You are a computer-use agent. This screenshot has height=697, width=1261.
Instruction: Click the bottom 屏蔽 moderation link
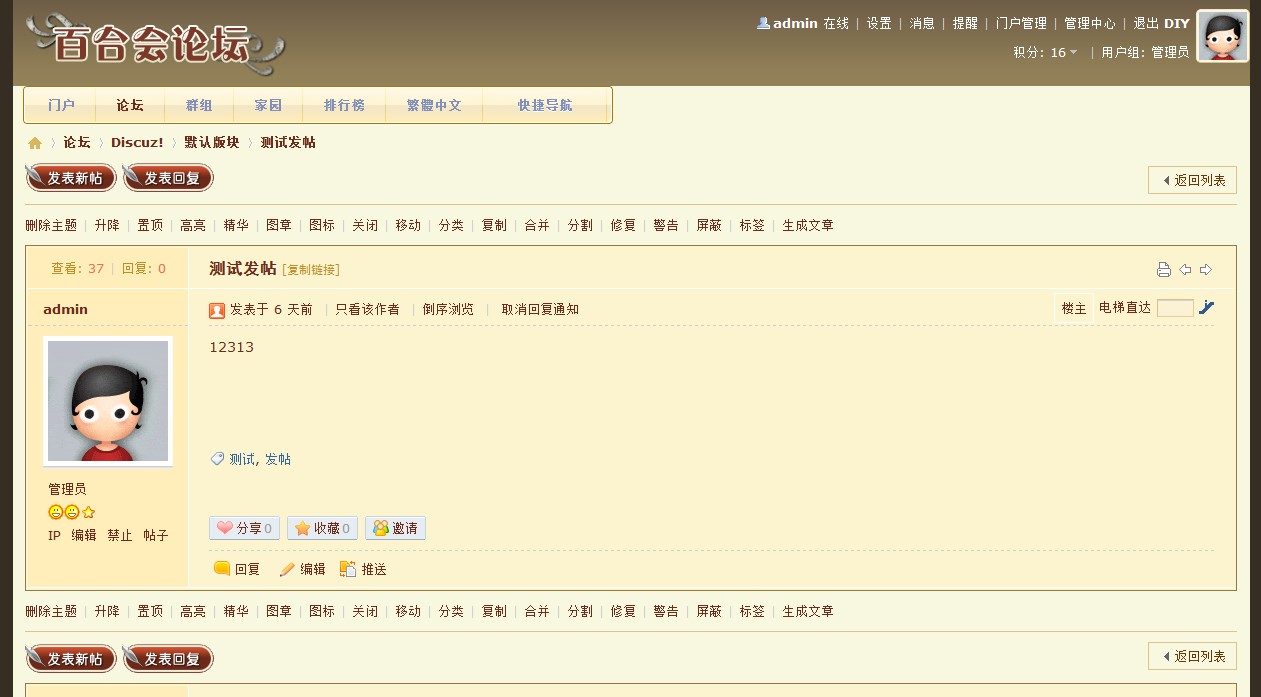coord(709,612)
